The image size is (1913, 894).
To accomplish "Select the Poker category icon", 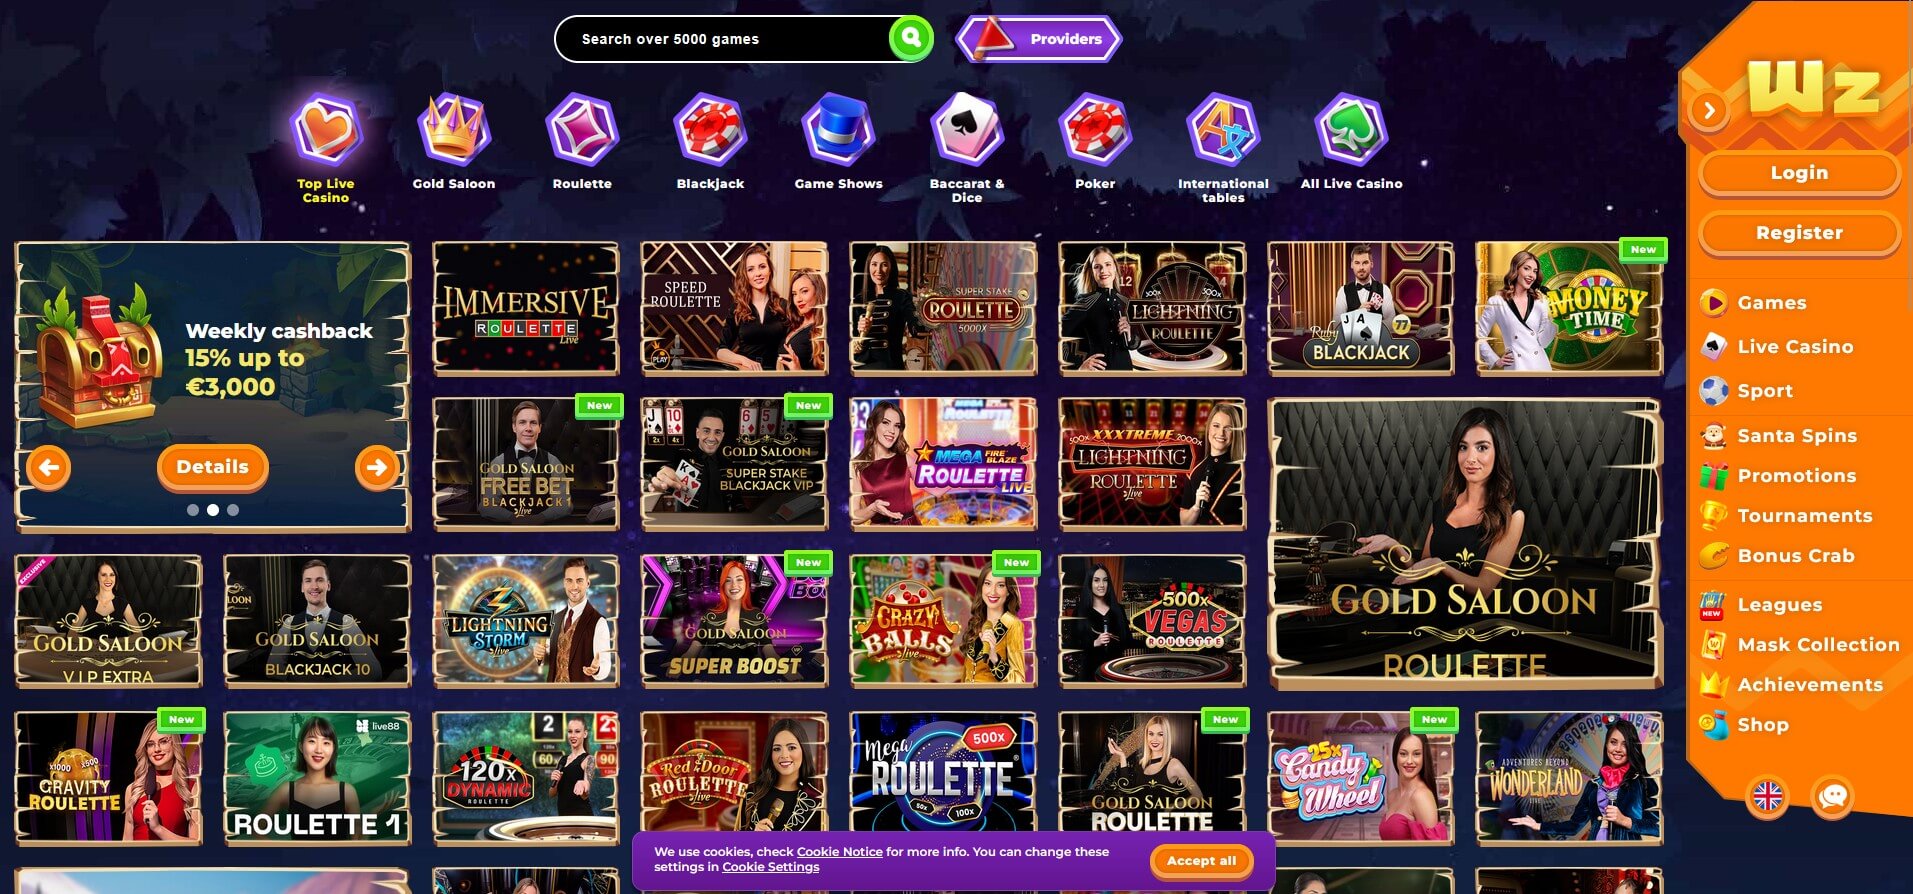I will (1095, 129).
